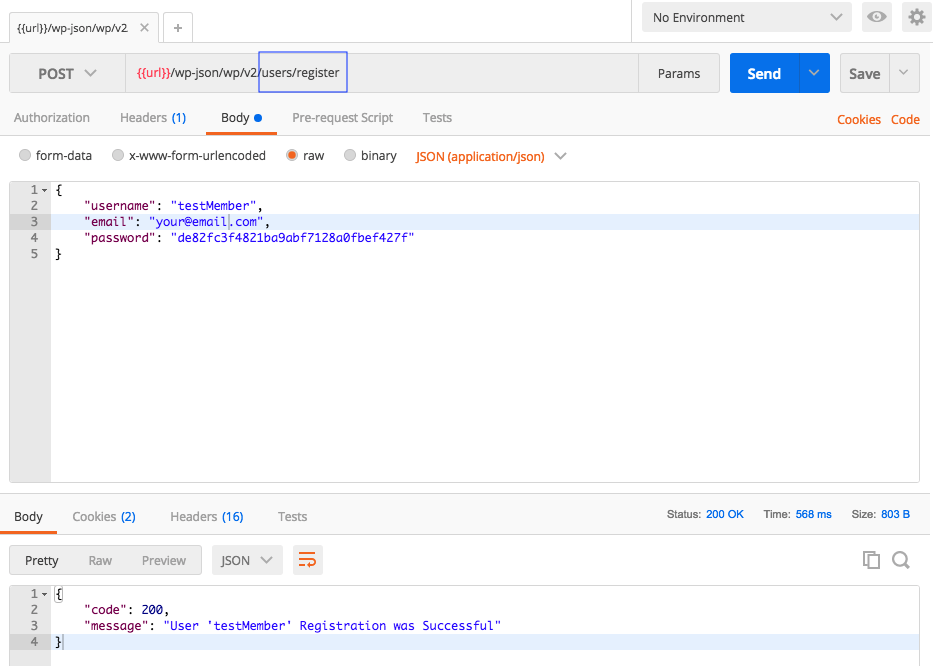Select the form-data body type
933x666 pixels.
tap(25, 155)
